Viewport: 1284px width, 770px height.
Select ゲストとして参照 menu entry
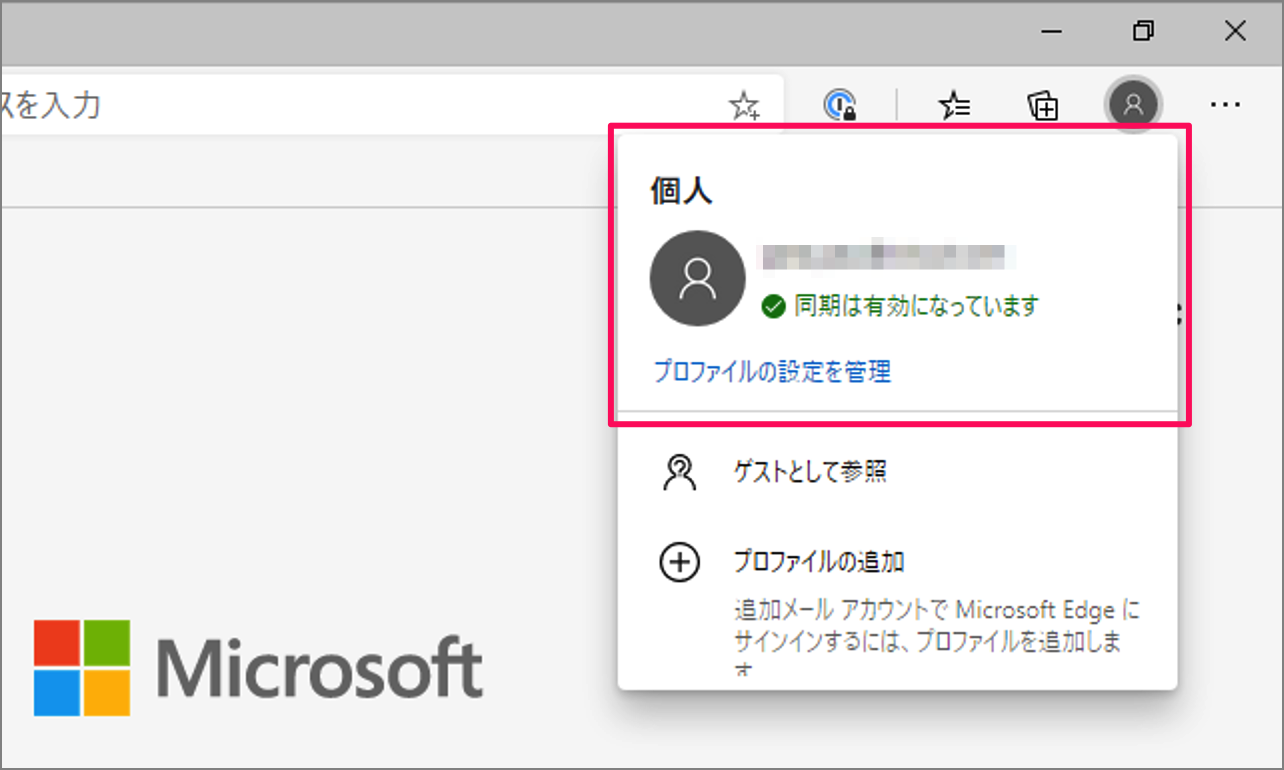[x=897, y=472]
